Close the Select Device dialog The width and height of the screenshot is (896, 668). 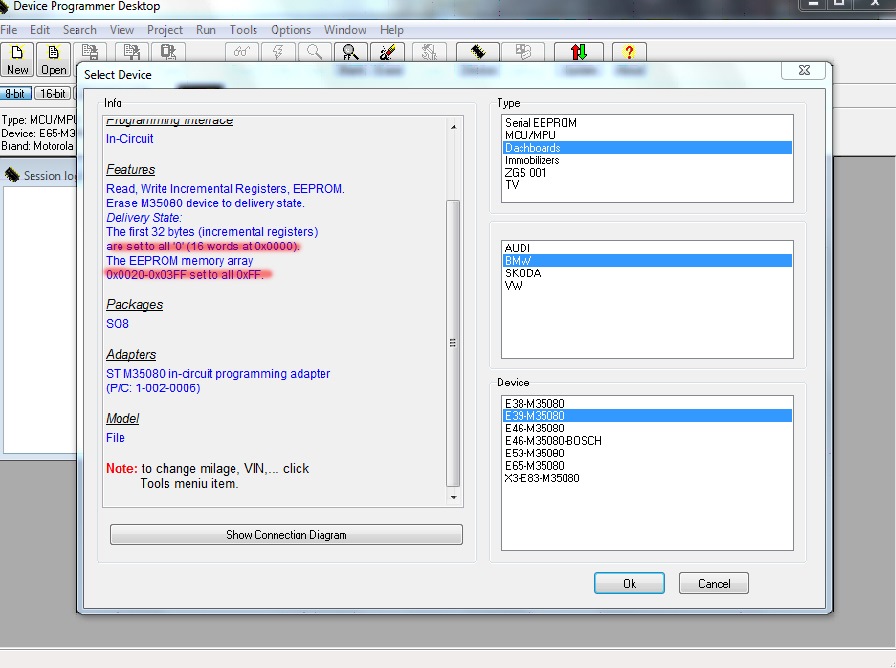804,70
